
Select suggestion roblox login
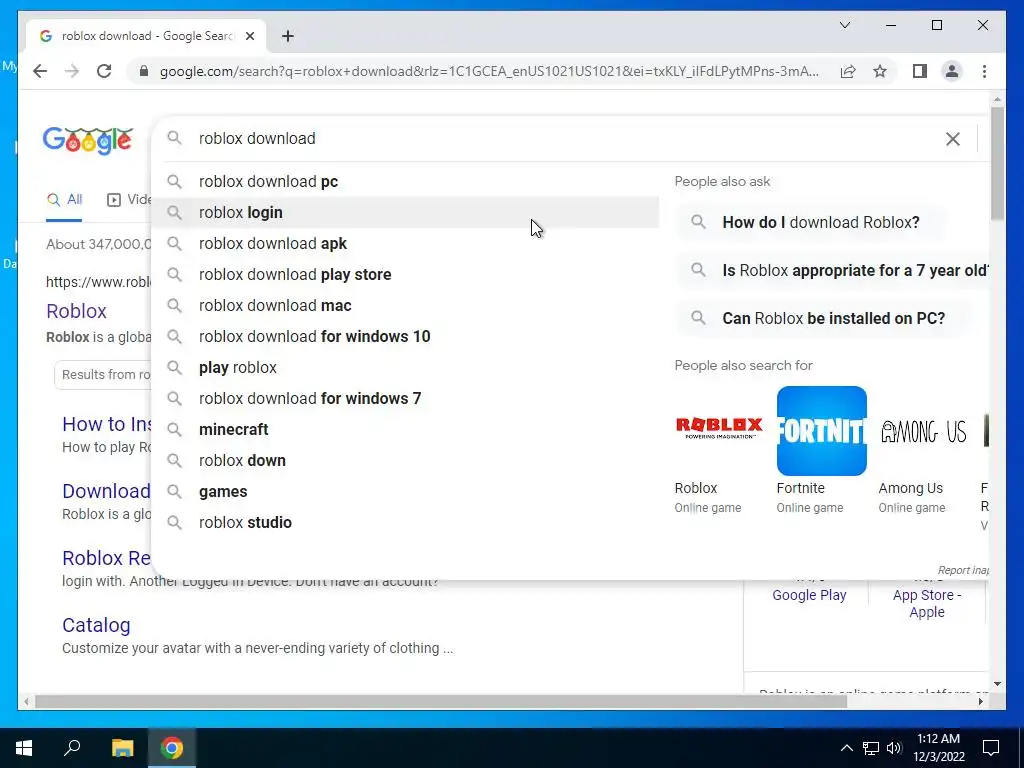405,212
